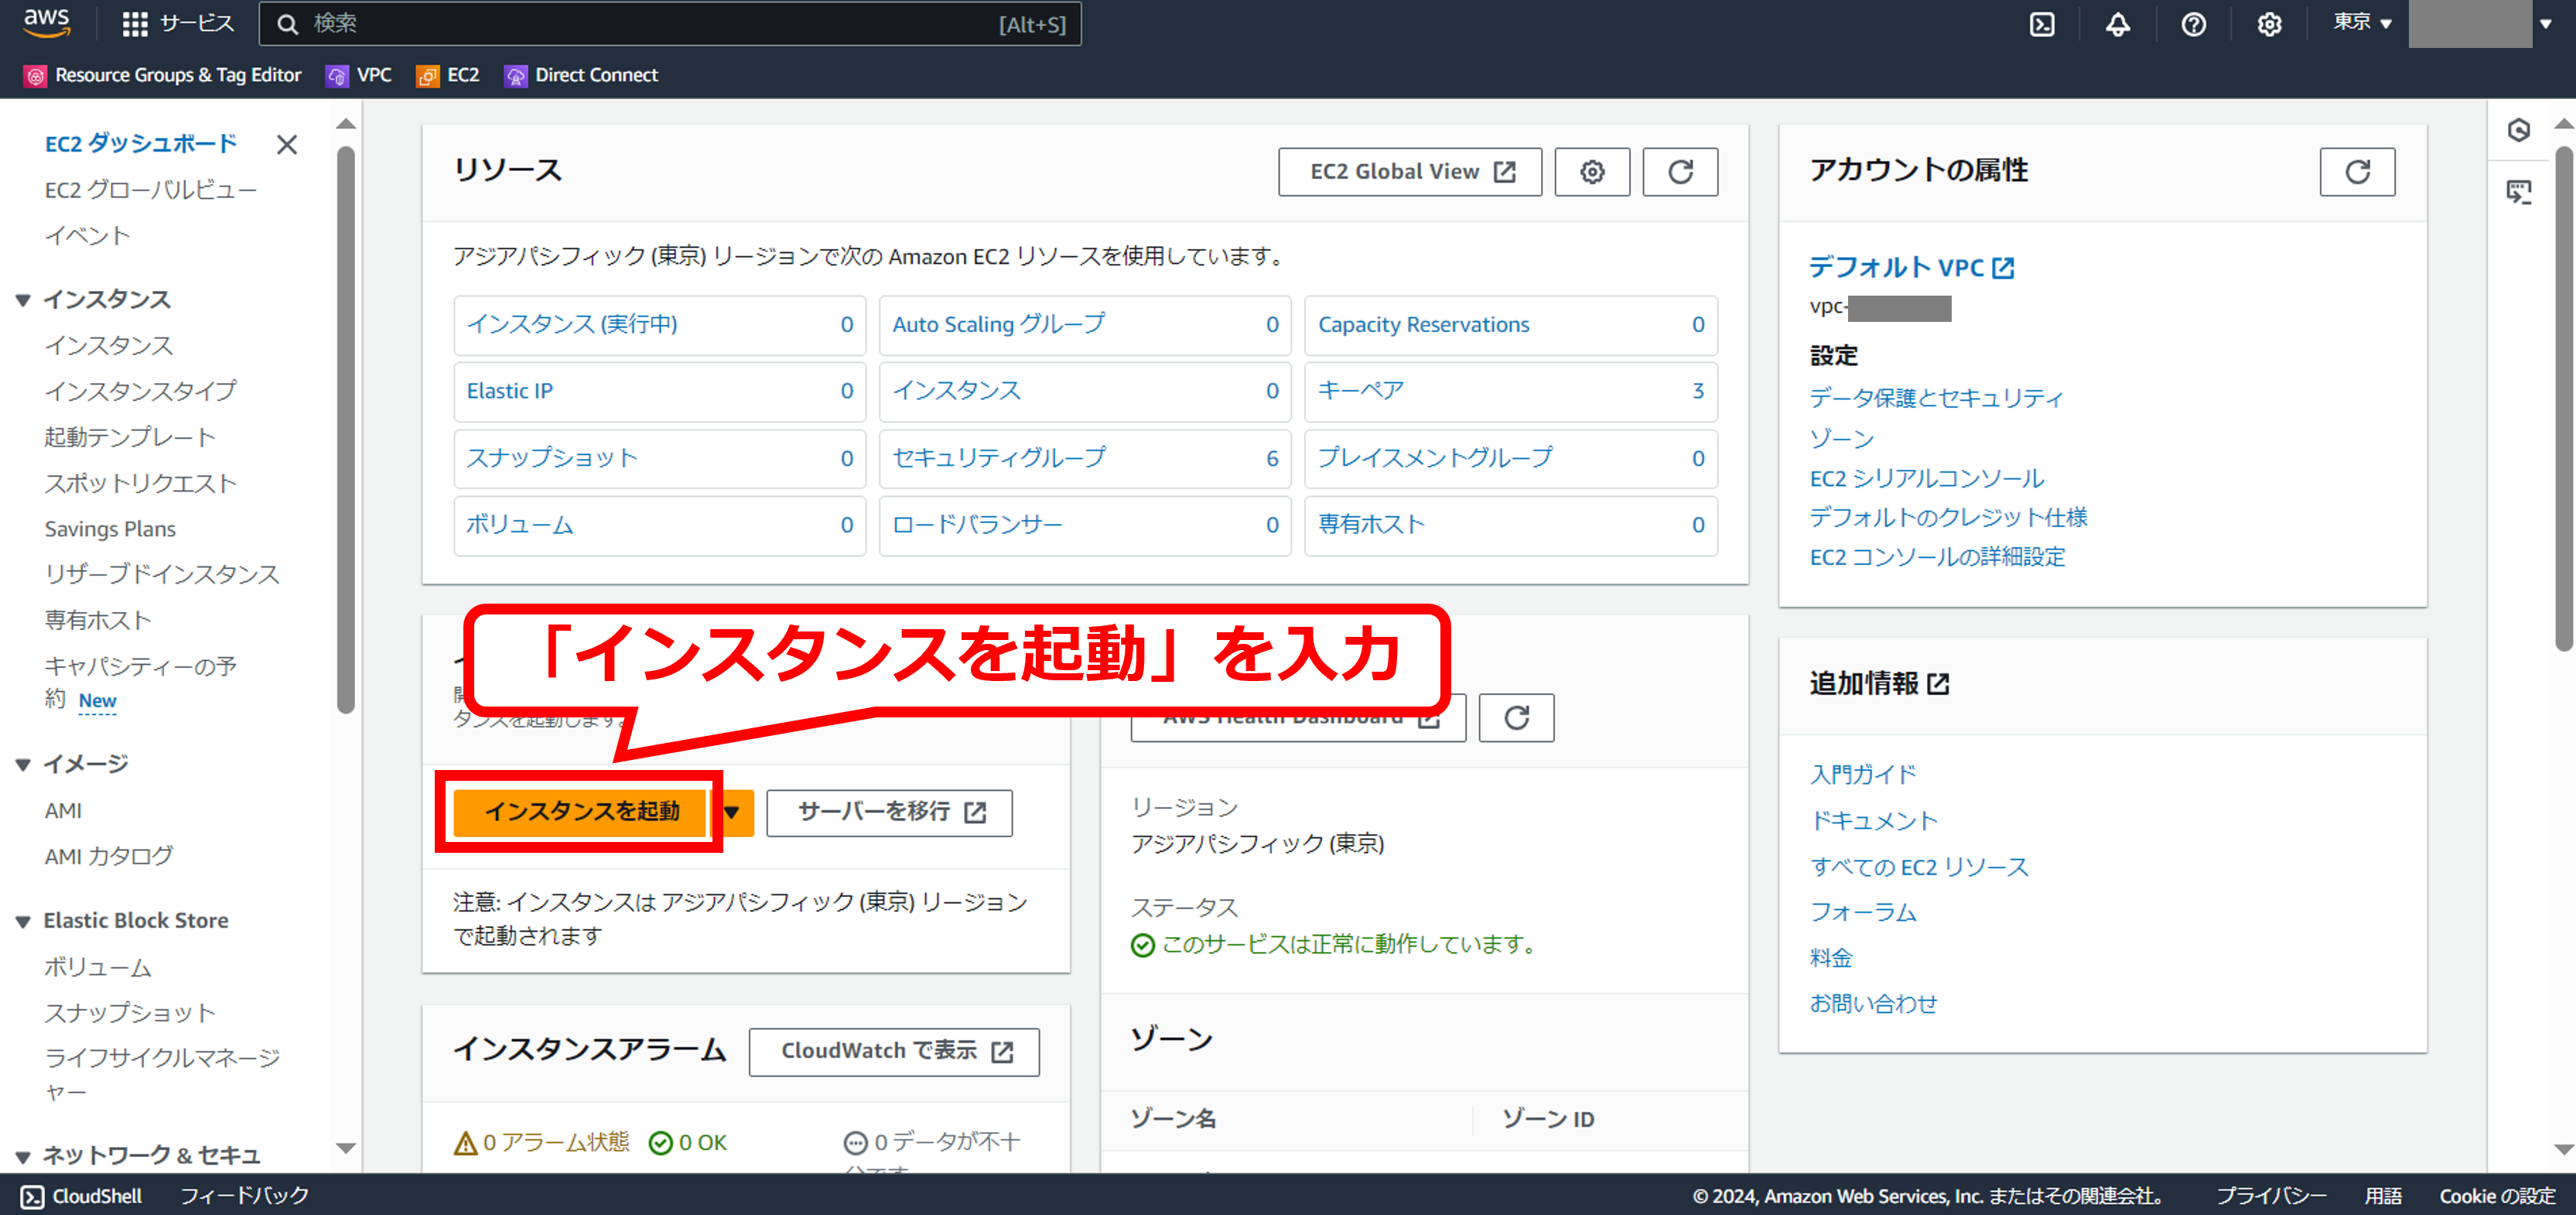Open the account menu dropdown arrow

(2546, 24)
